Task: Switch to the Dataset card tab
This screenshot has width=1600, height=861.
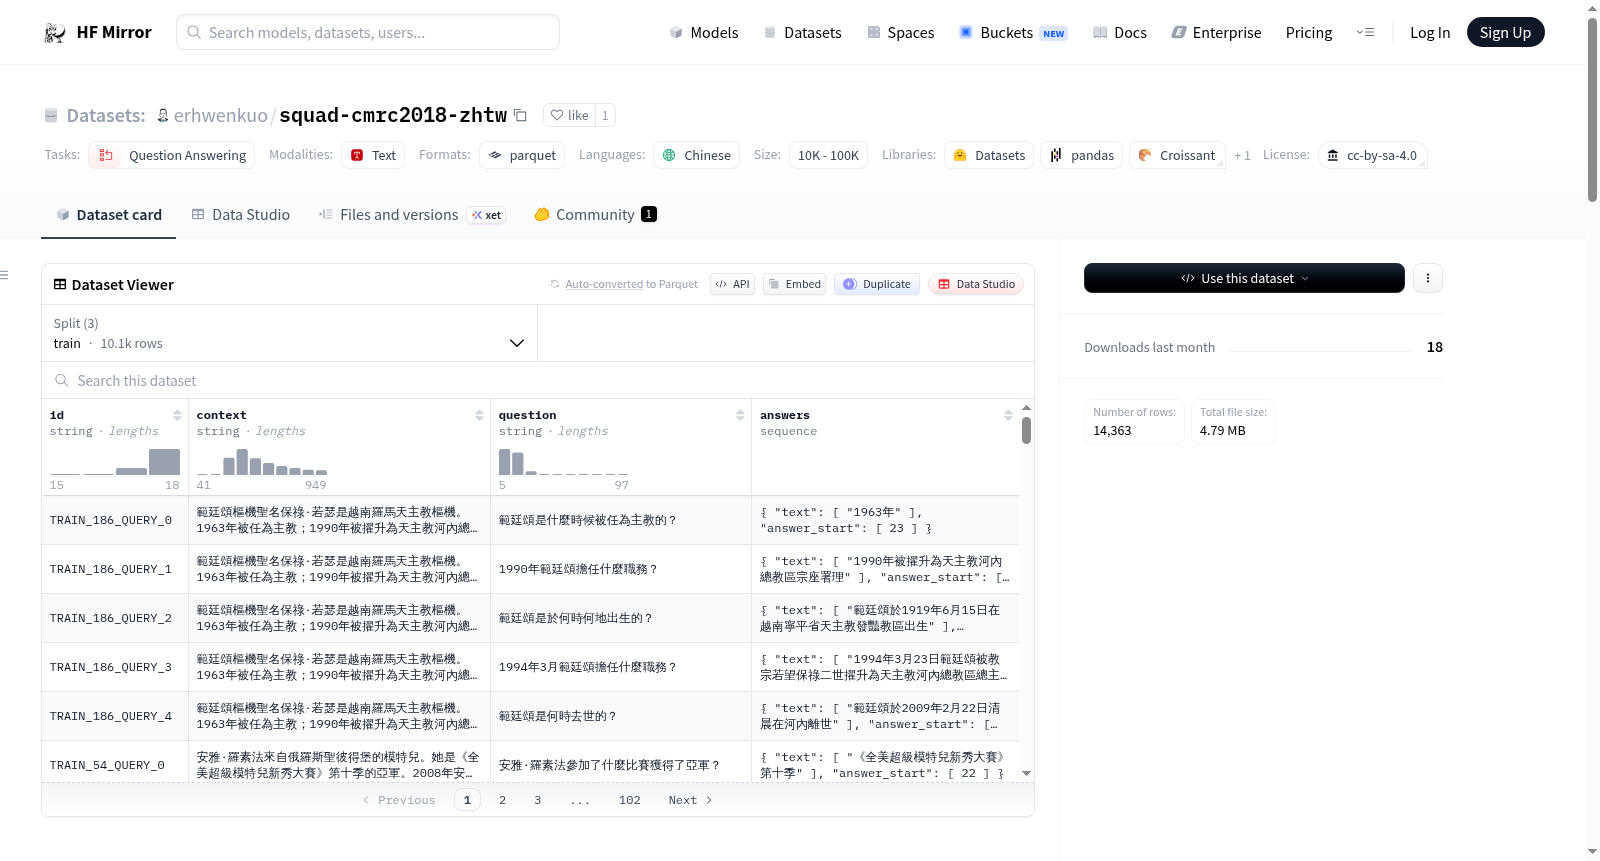Action: coord(109,214)
